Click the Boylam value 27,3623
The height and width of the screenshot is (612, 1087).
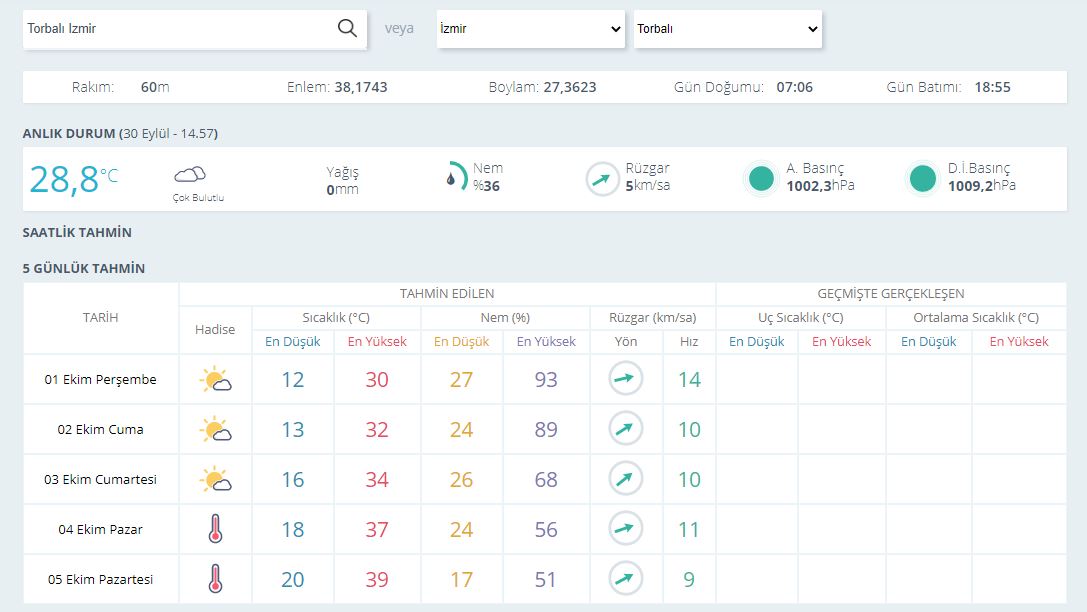click(570, 87)
